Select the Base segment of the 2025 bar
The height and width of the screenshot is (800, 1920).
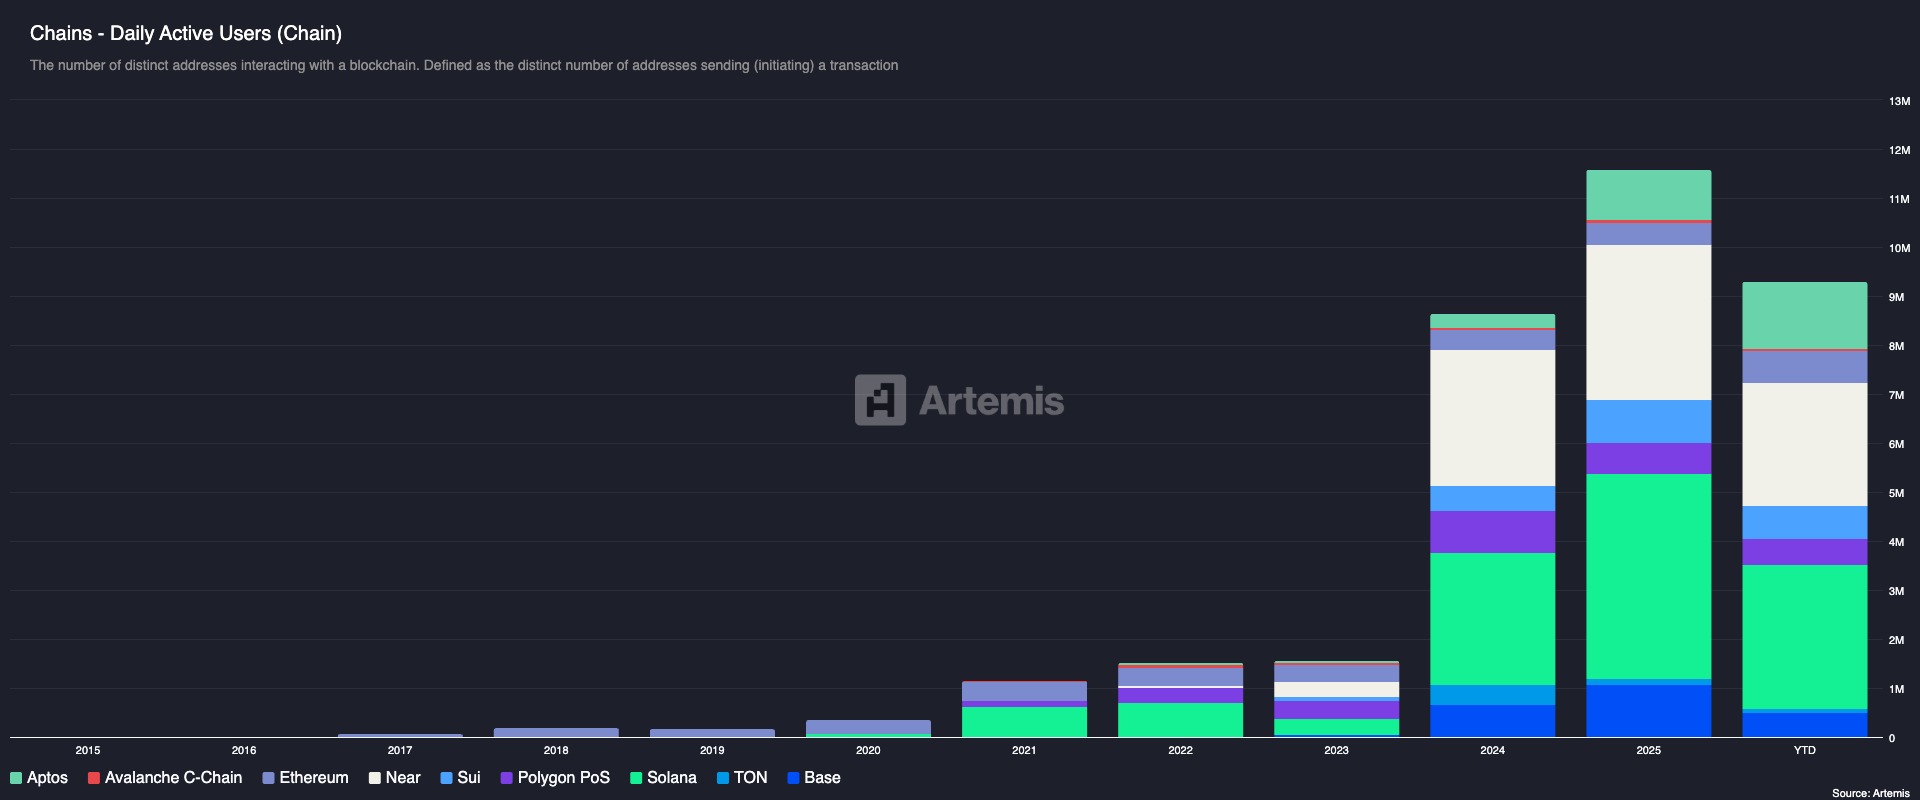[x=1649, y=711]
